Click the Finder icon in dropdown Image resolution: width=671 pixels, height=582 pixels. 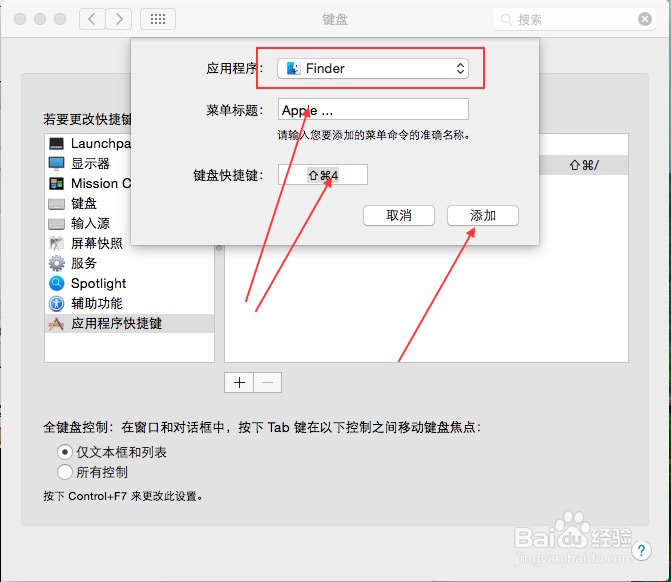coord(293,68)
